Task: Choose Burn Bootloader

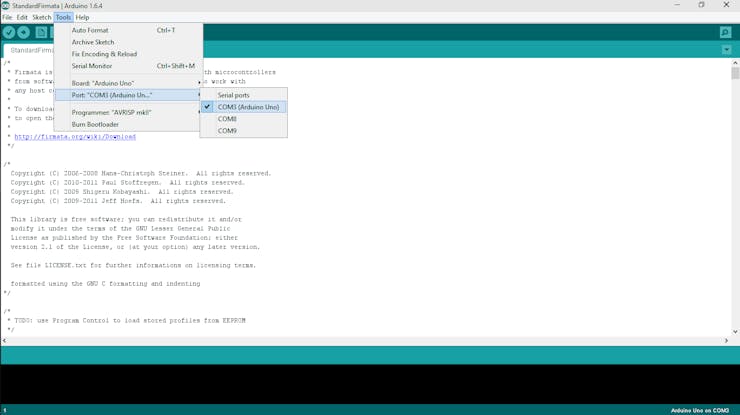Action: point(128,124)
